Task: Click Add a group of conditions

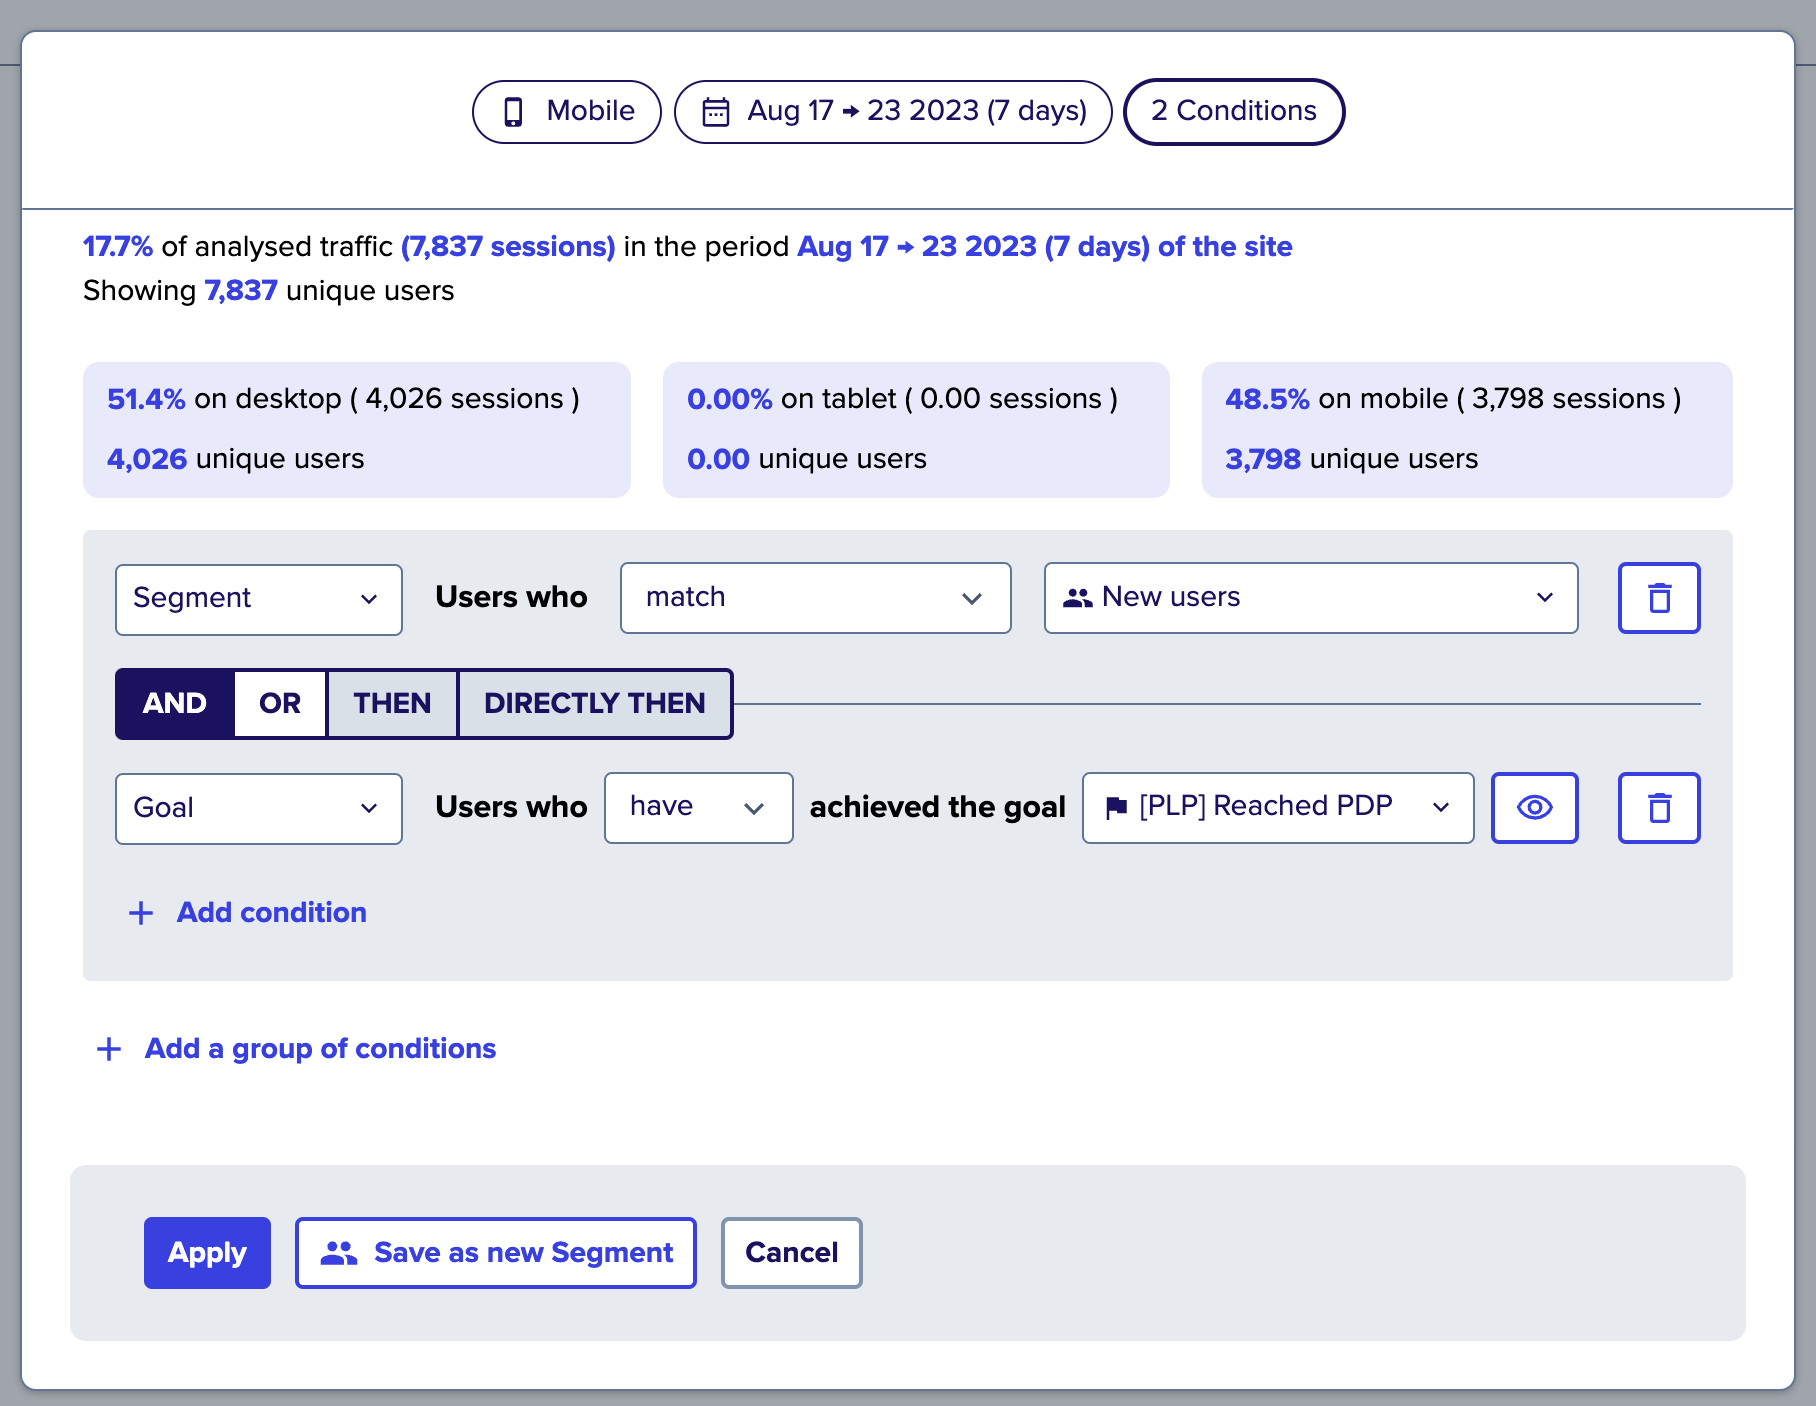Action: point(320,1049)
